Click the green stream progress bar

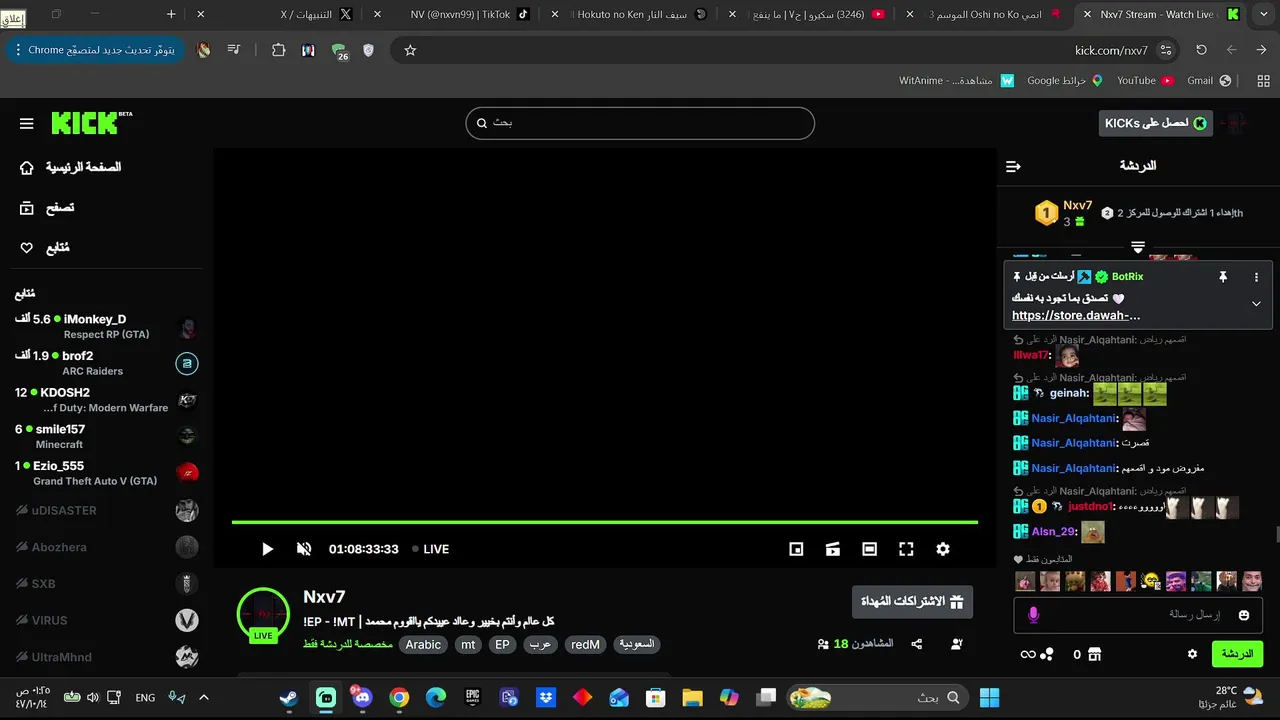click(x=605, y=522)
